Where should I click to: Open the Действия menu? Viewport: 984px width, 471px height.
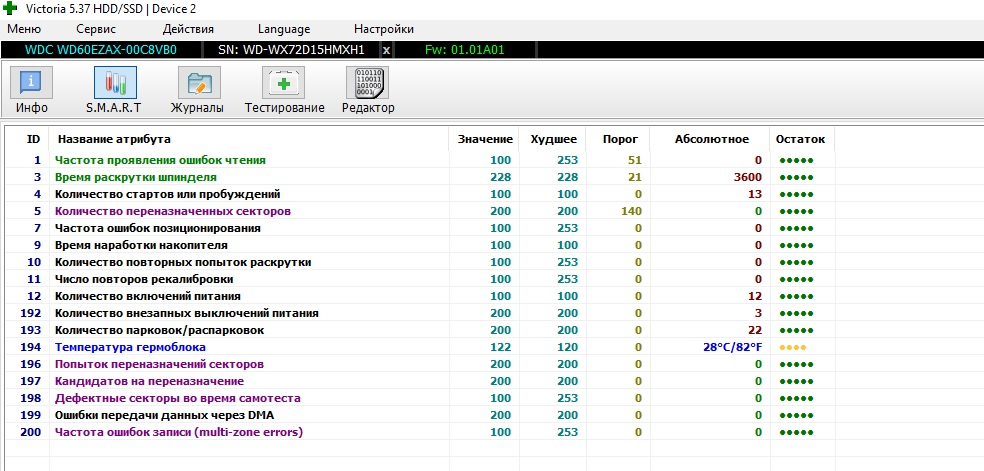pos(188,29)
